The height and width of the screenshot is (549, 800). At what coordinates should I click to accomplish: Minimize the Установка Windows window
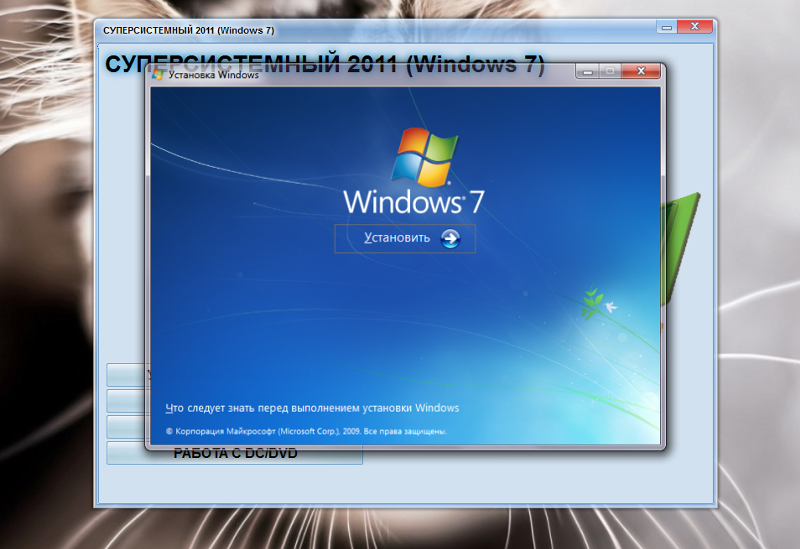point(587,71)
